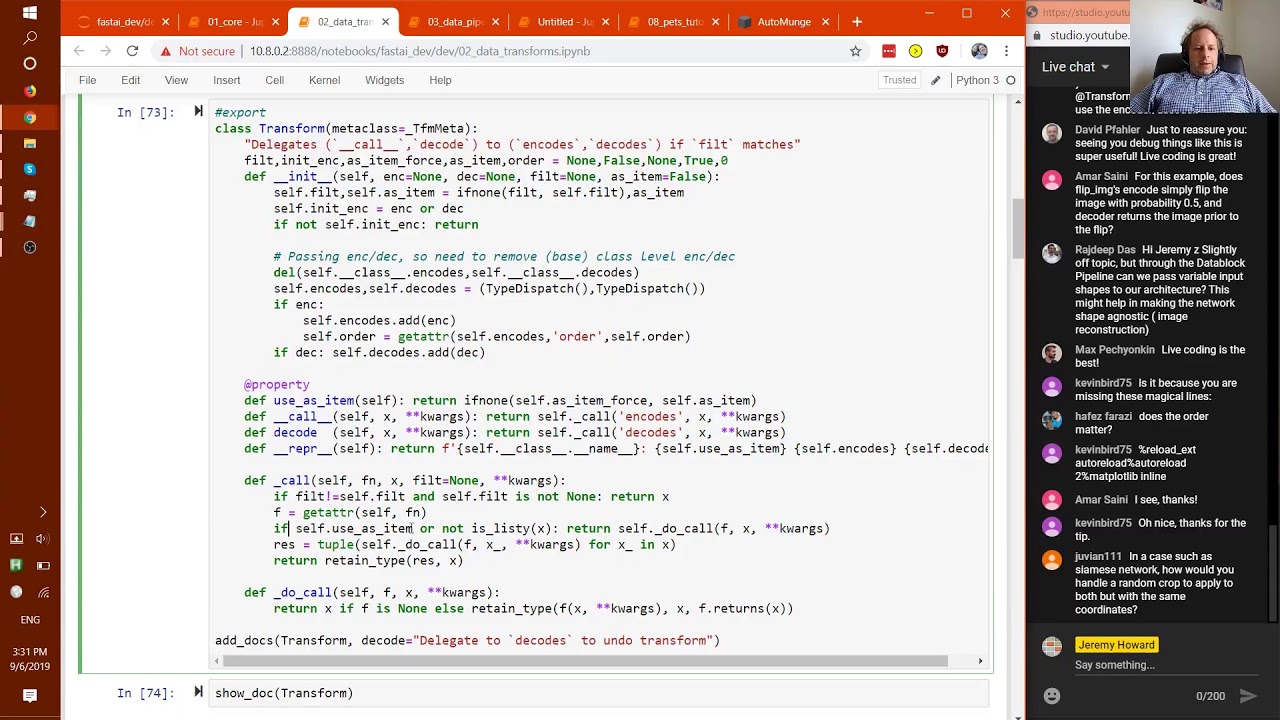Open the chat emoji picker
The image size is (1280, 720).
click(x=1052, y=696)
